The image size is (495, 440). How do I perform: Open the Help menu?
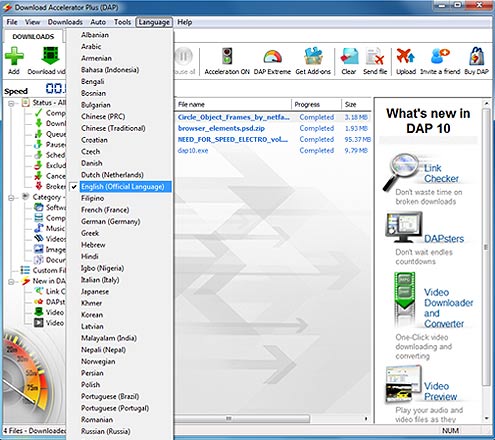[x=184, y=22]
